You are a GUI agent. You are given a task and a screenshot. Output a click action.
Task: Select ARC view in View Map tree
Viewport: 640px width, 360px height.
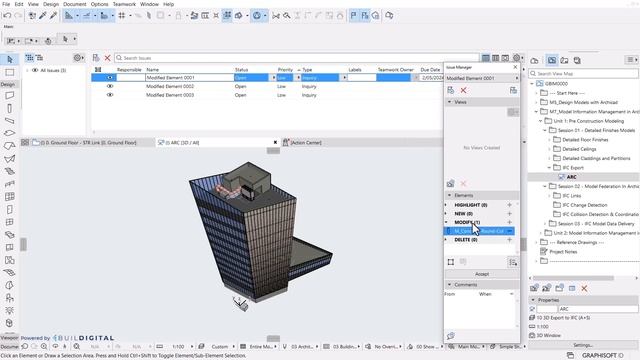point(571,177)
